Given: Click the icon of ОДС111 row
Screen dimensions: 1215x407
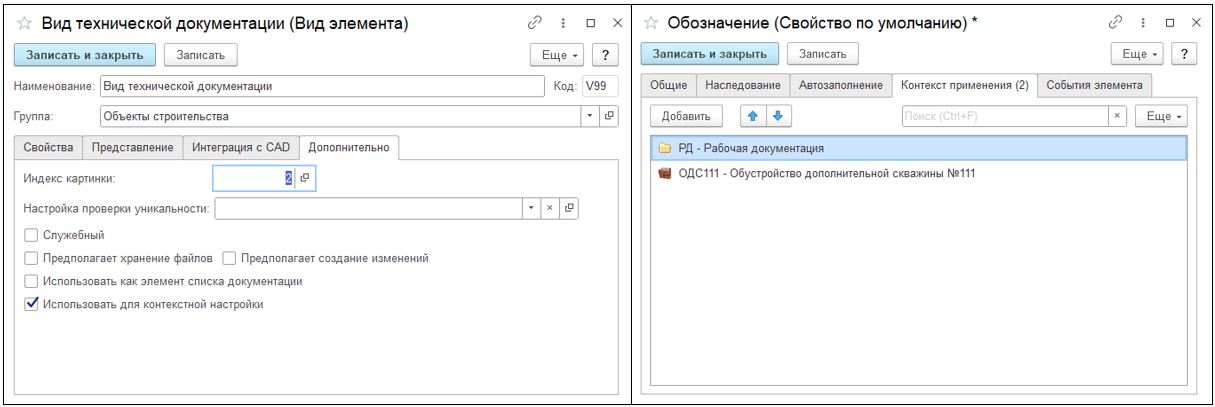Looking at the screenshot, I should 665,173.
